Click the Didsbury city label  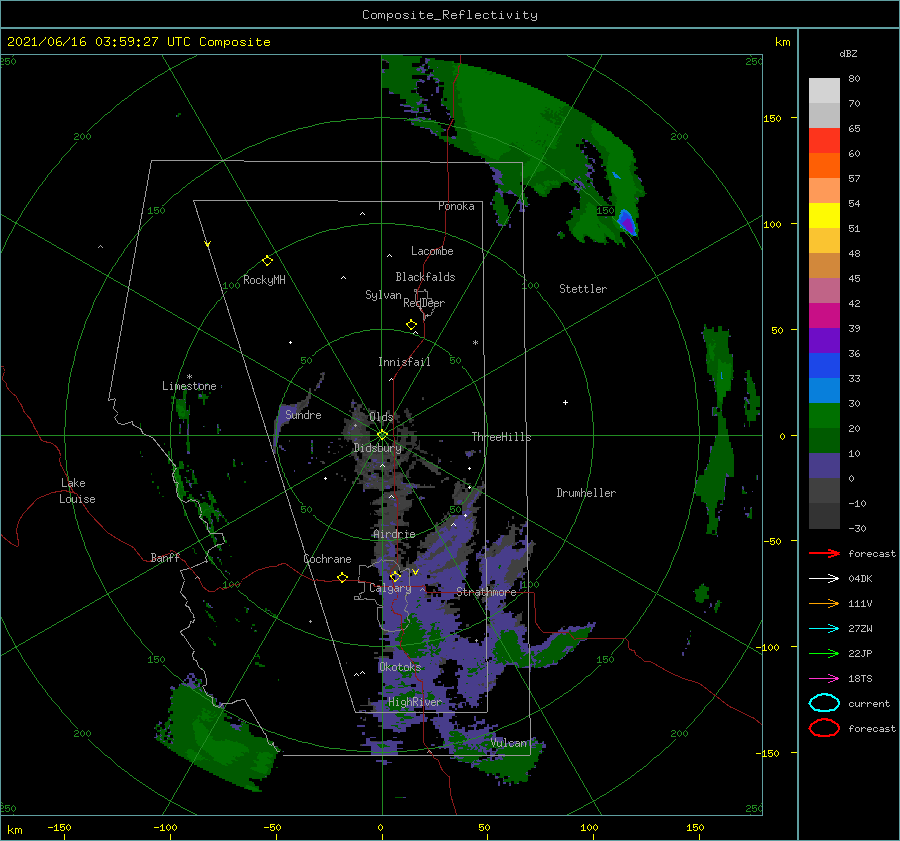tap(378, 448)
